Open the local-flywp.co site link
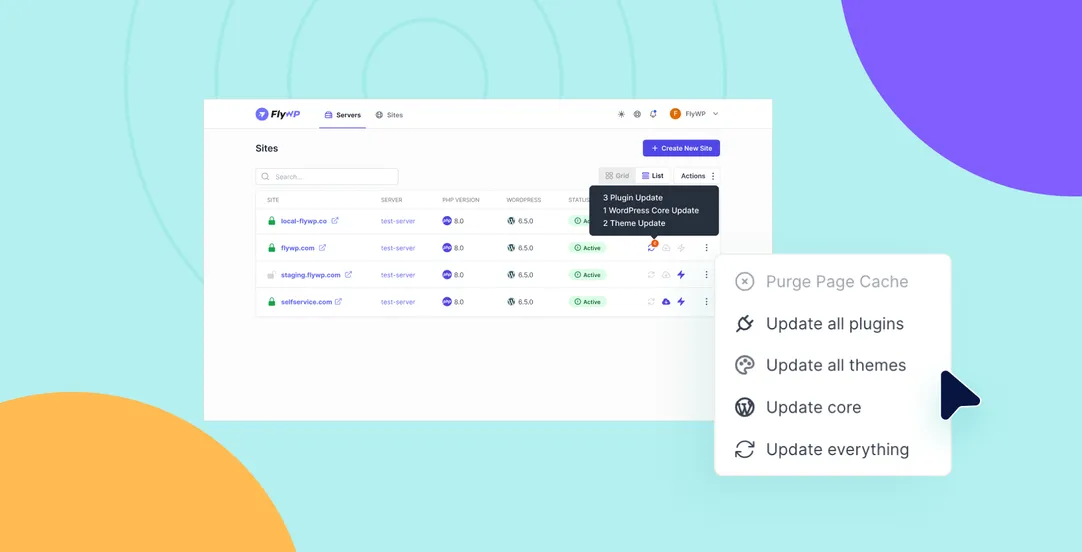 click(304, 221)
